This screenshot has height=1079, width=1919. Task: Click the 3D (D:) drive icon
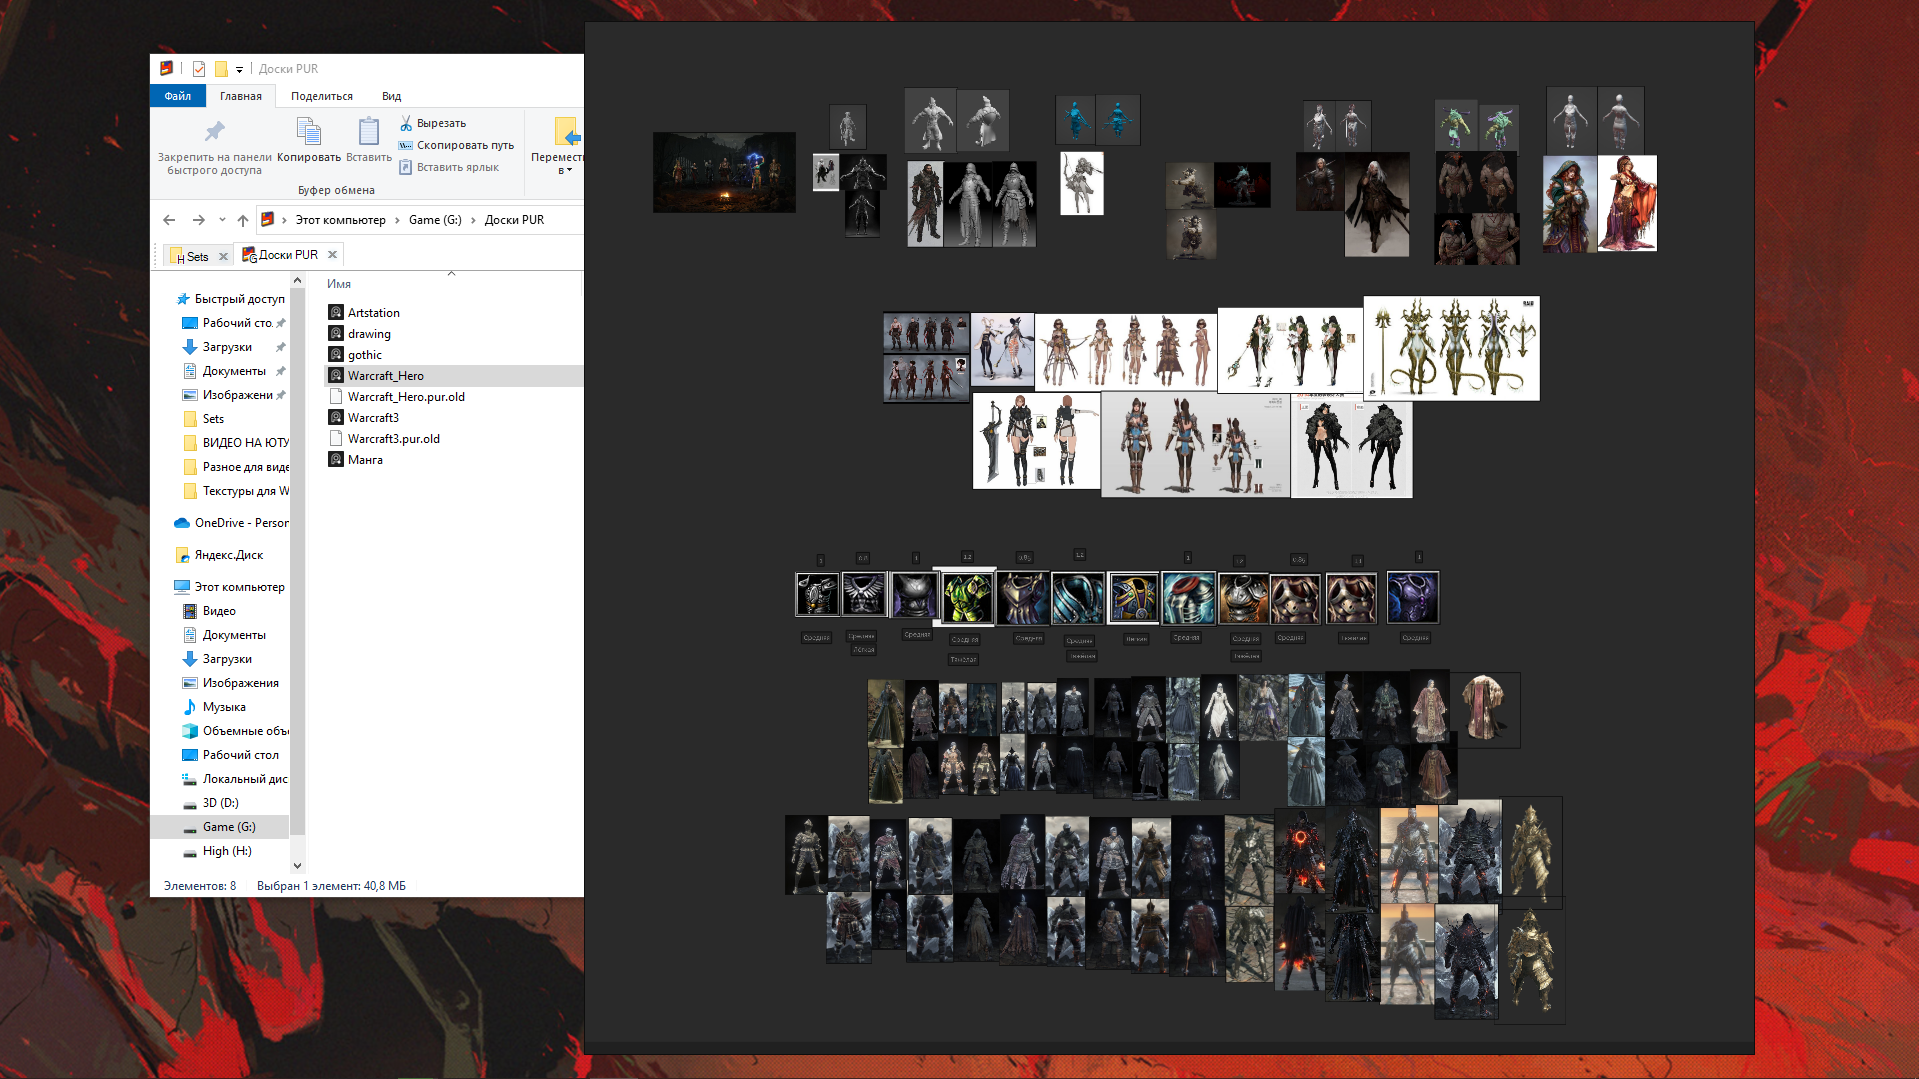coord(190,803)
